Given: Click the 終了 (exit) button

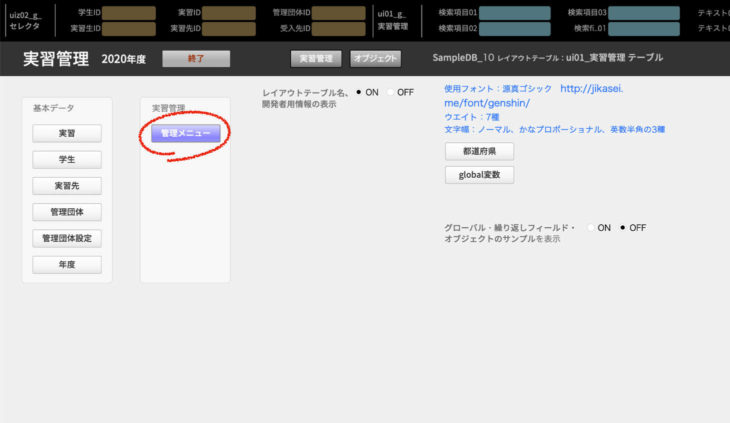Looking at the screenshot, I should (x=195, y=59).
